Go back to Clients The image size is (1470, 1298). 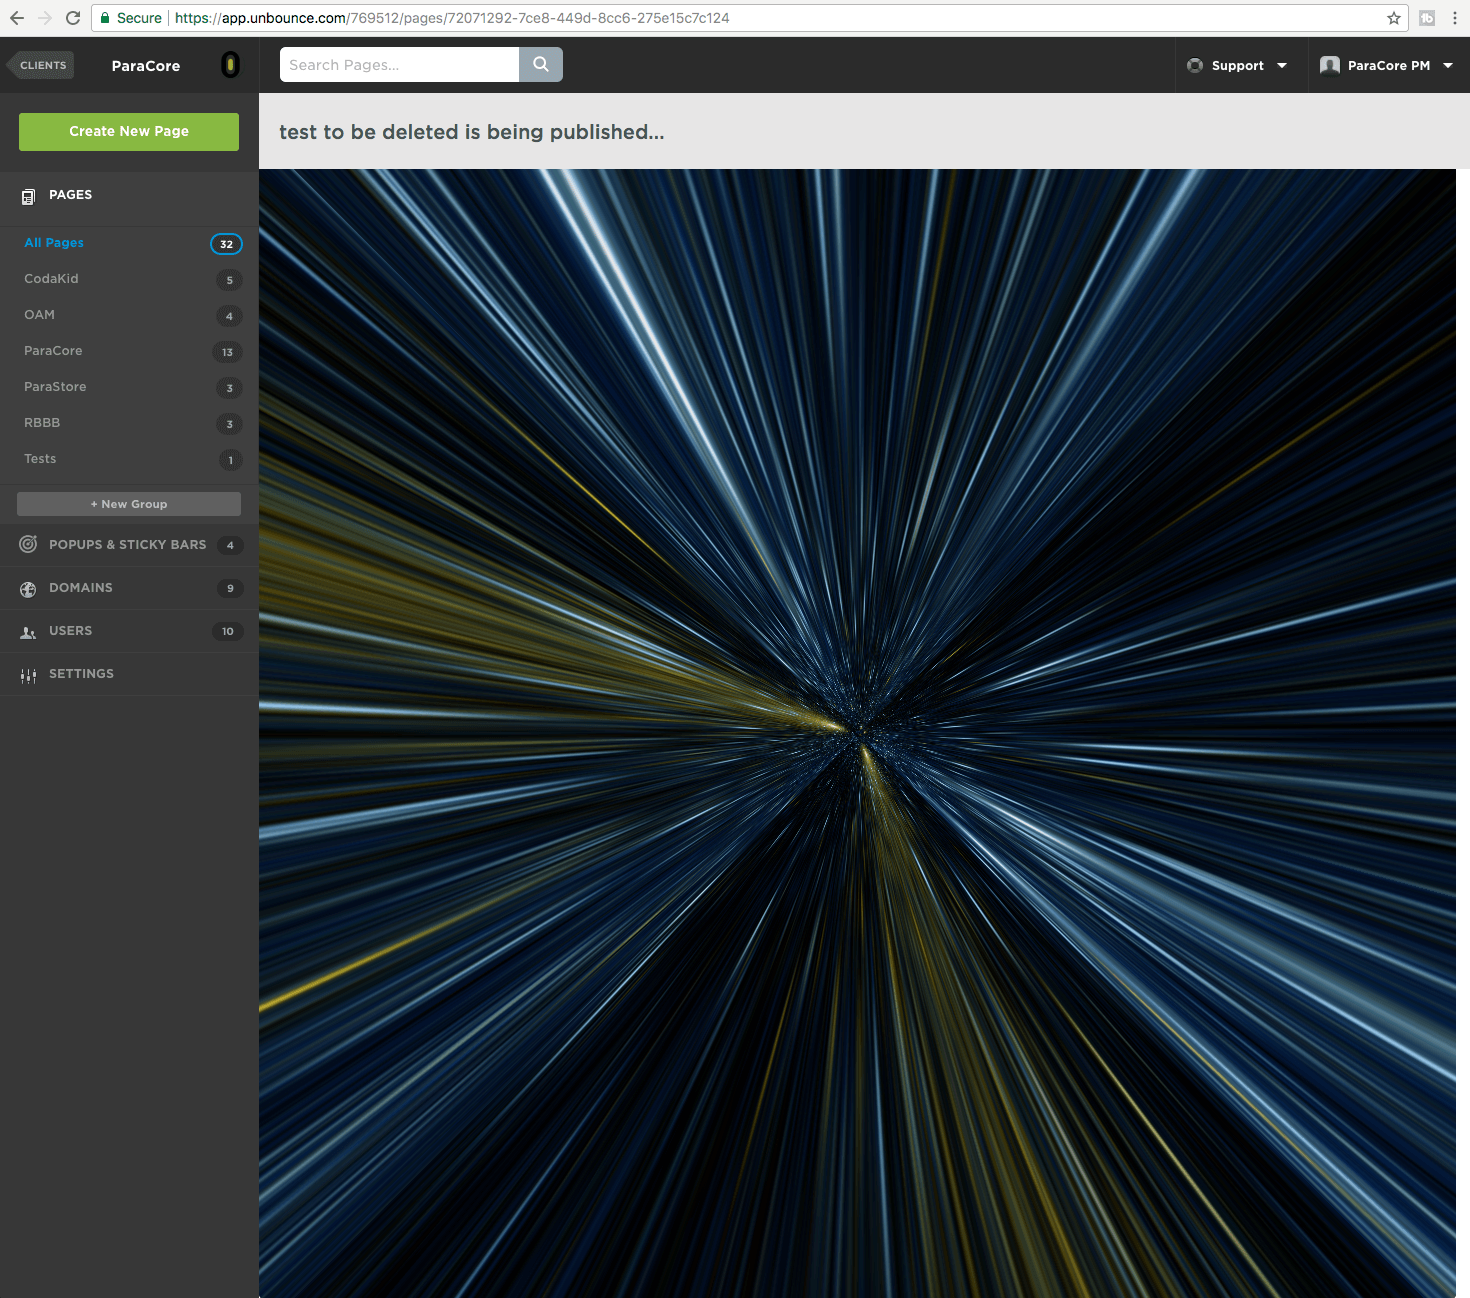click(41, 65)
